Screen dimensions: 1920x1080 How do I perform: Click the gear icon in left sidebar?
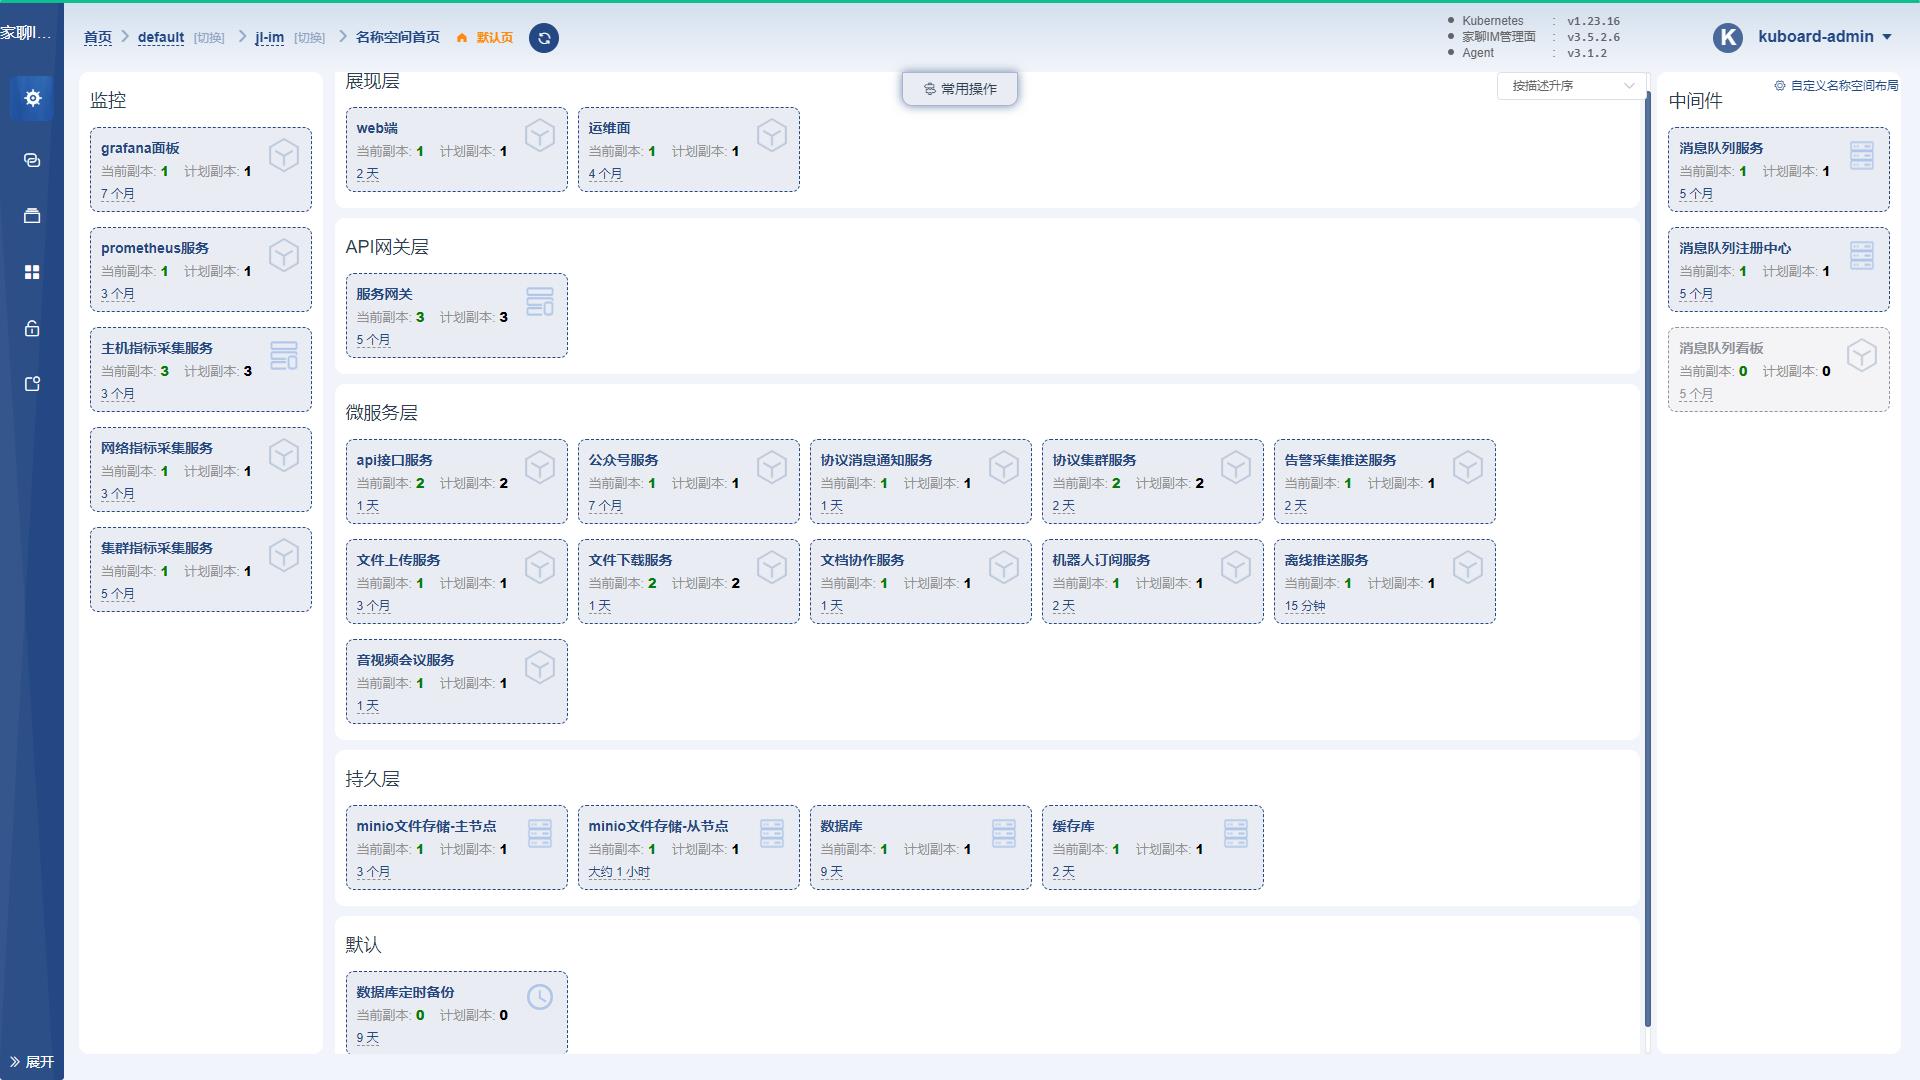coord(32,98)
